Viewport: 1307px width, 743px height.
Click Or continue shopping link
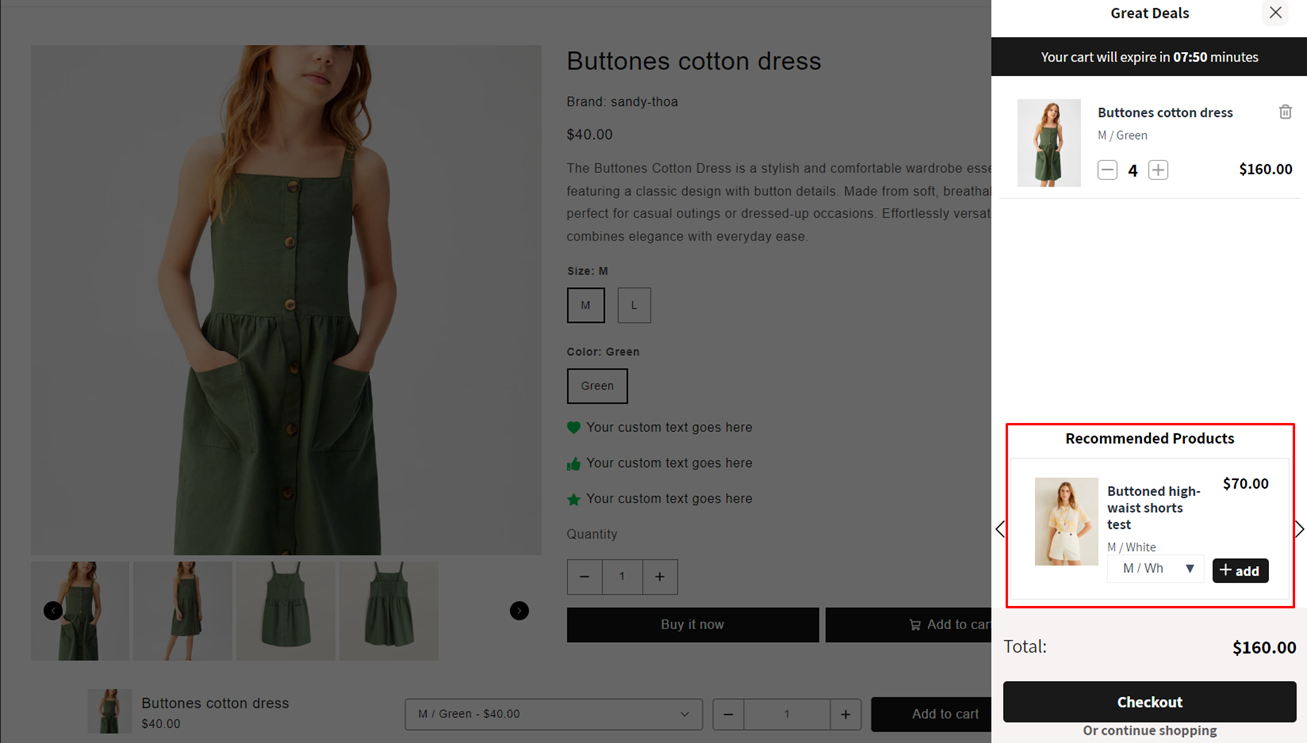(x=1149, y=731)
